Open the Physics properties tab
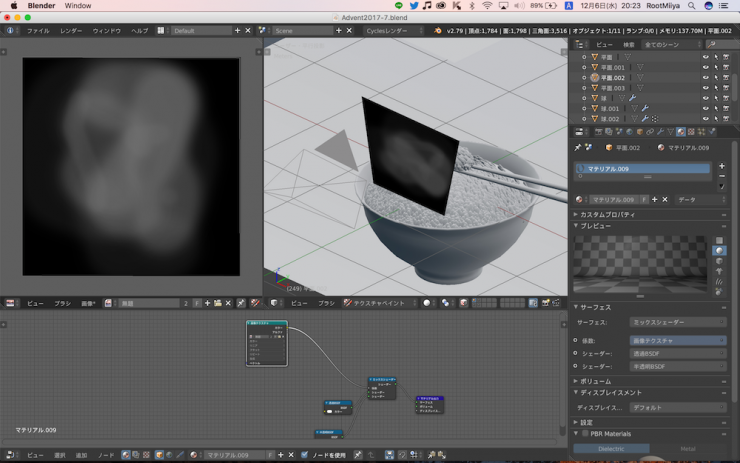Image resolution: width=740 pixels, height=463 pixels. (x=712, y=132)
